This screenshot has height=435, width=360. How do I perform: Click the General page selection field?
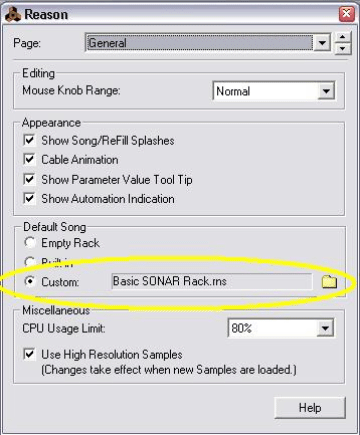[199, 43]
